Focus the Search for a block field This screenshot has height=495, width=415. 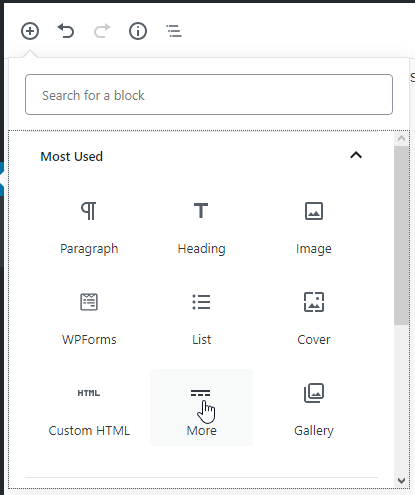pos(209,95)
